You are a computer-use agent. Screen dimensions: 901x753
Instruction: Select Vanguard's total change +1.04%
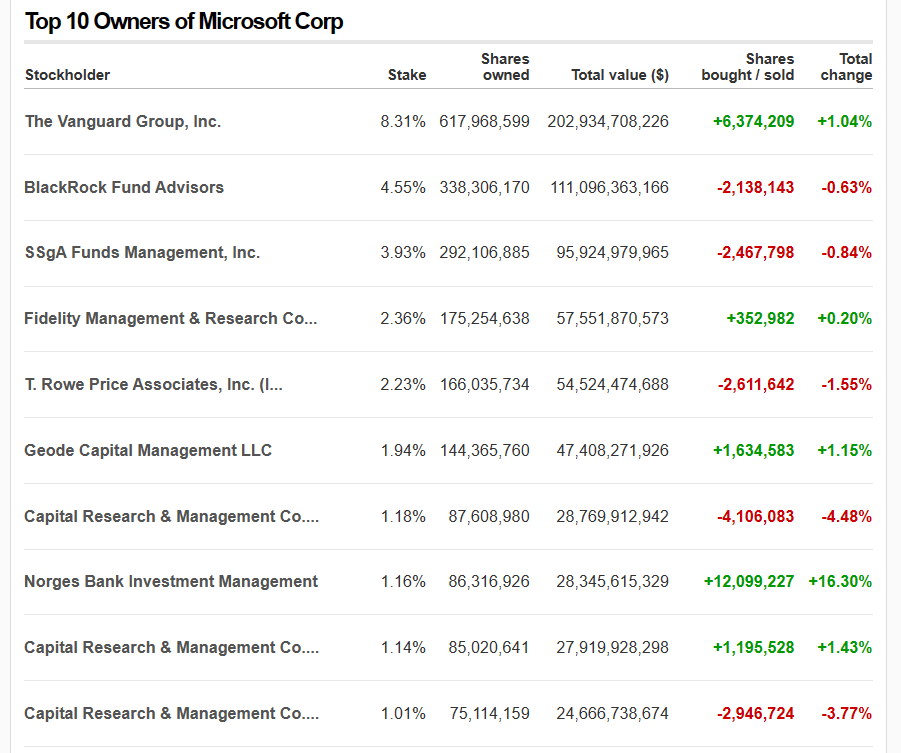click(845, 121)
